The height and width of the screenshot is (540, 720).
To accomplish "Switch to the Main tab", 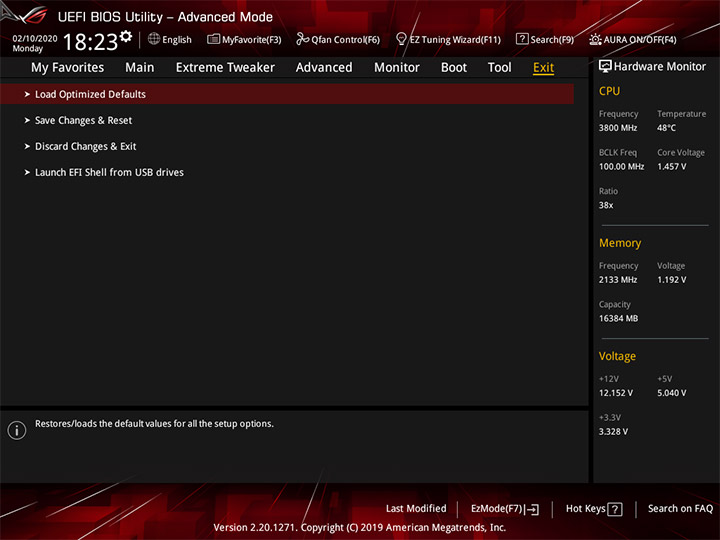I will coord(140,68).
